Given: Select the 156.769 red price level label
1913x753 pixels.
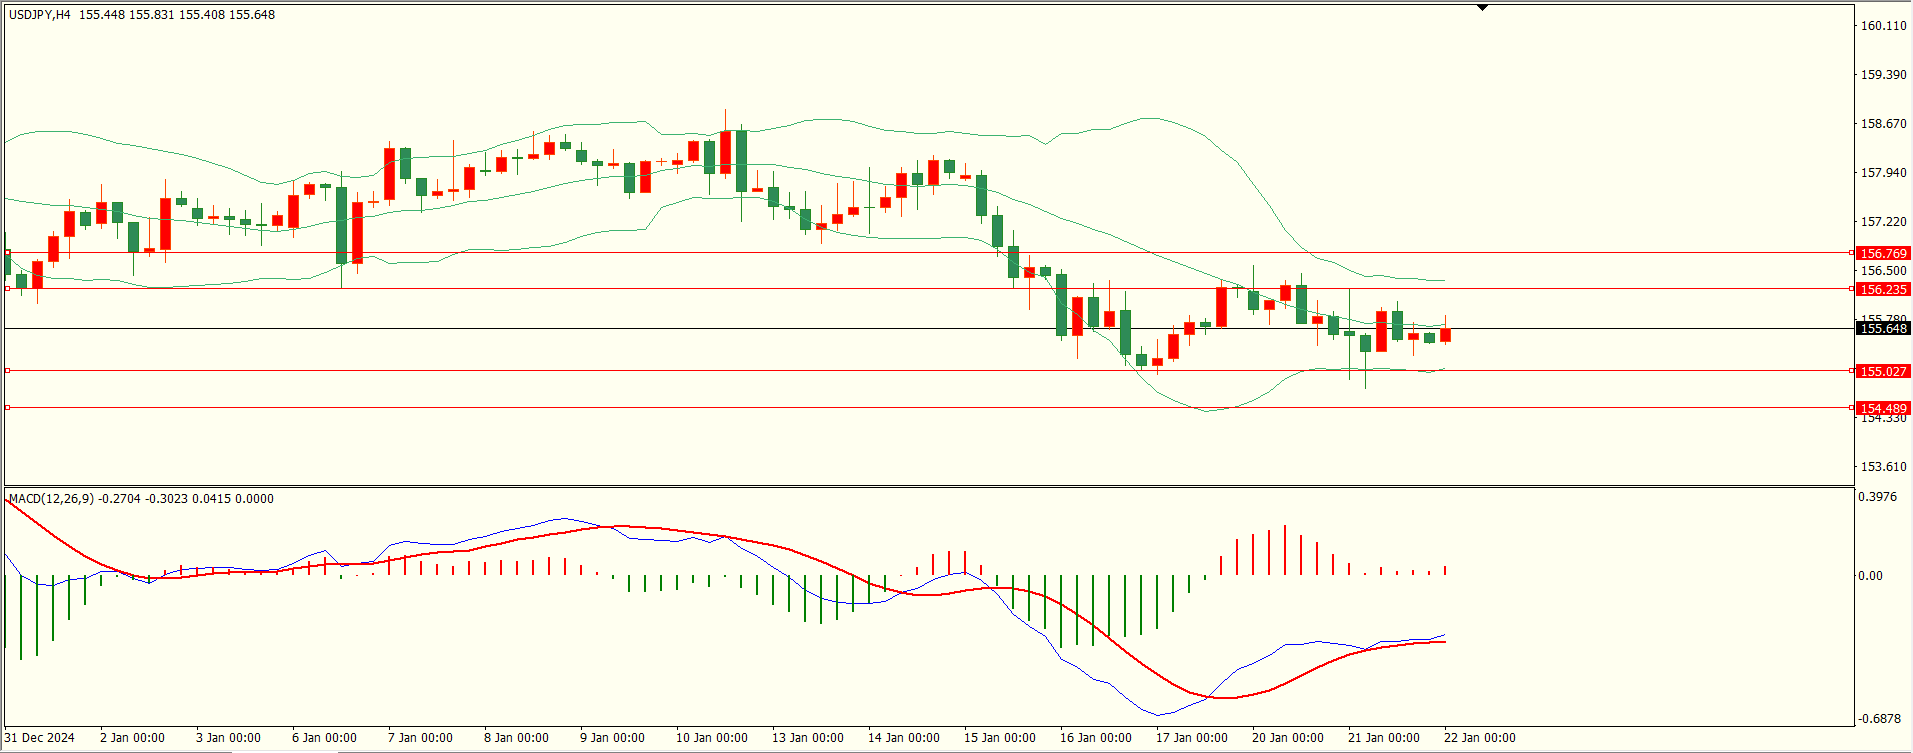Looking at the screenshot, I should coord(1883,254).
